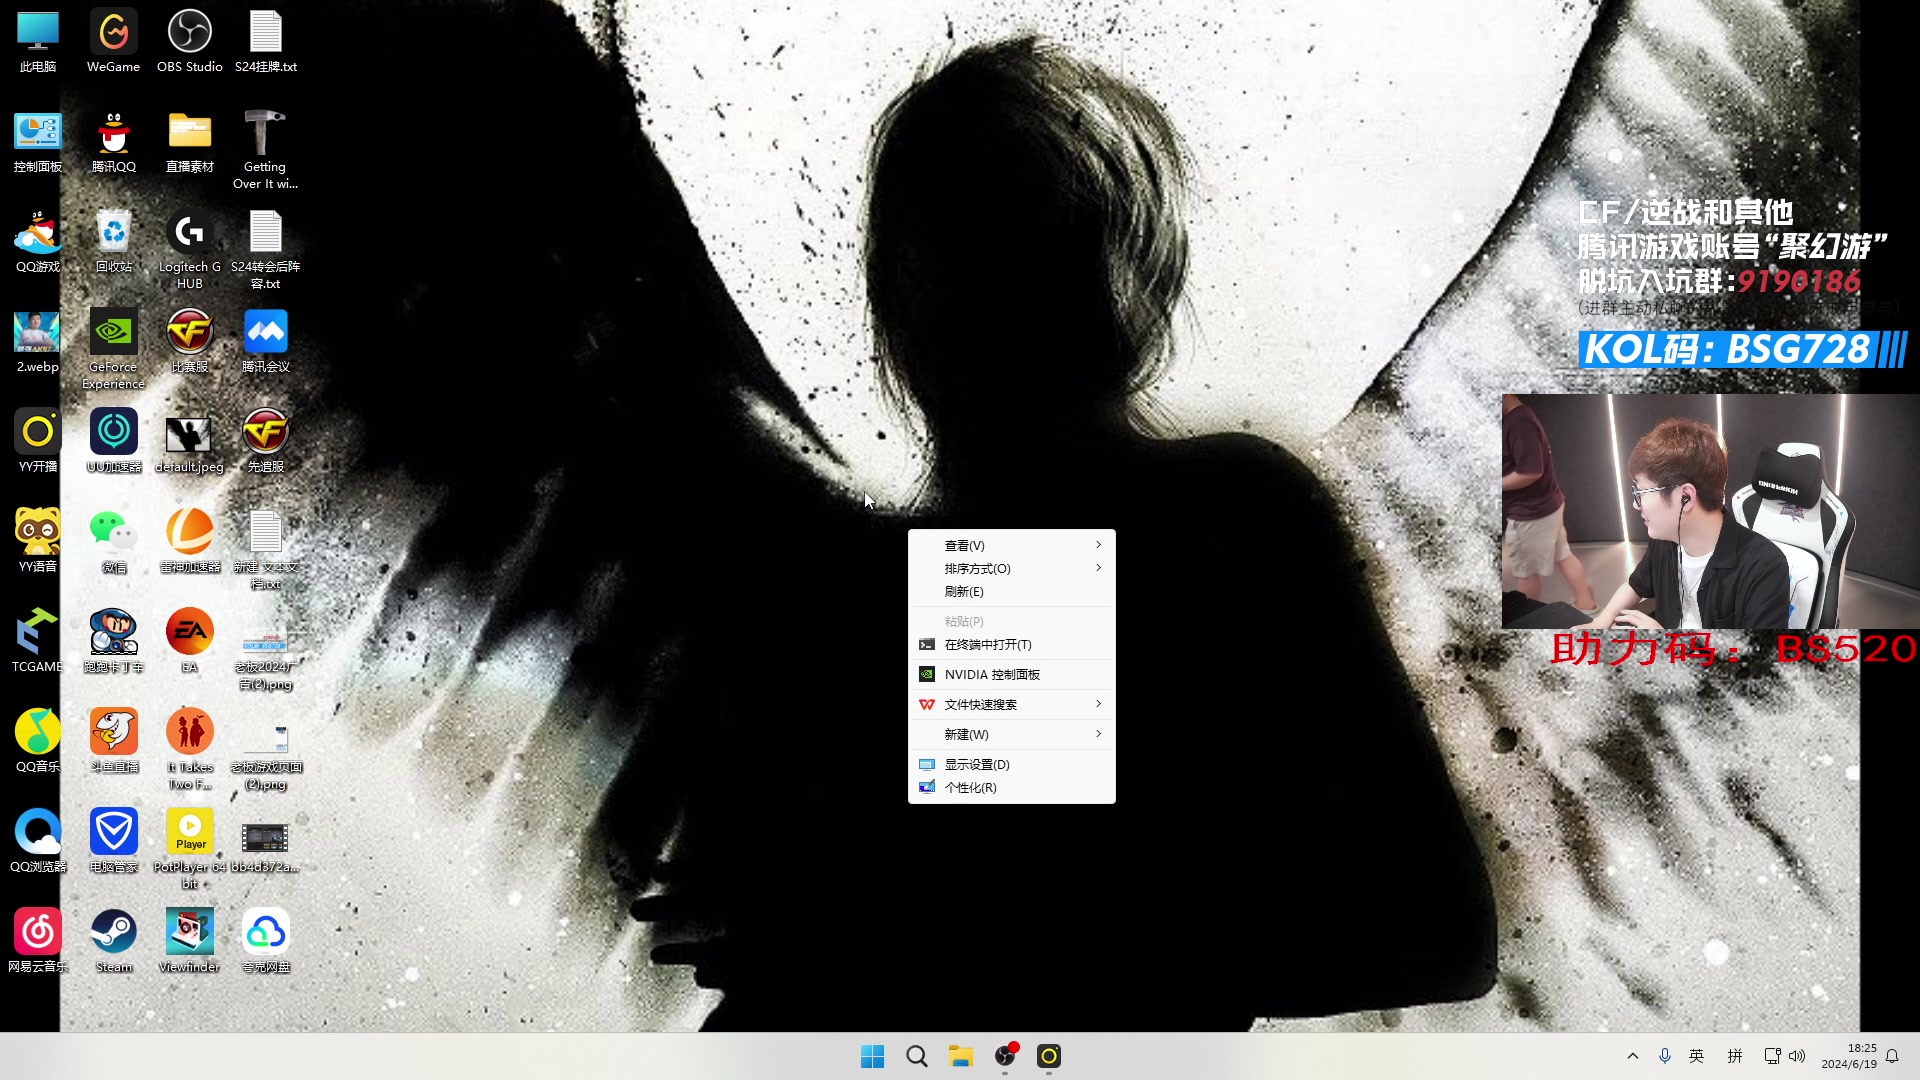Open the network tray icon

point(1772,1056)
